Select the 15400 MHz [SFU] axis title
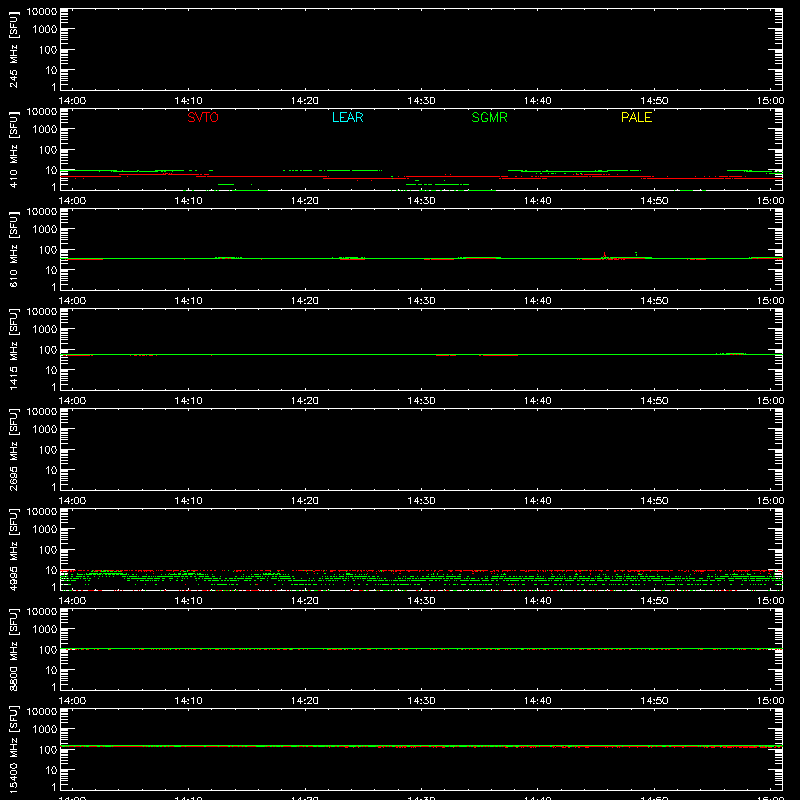 (13, 749)
